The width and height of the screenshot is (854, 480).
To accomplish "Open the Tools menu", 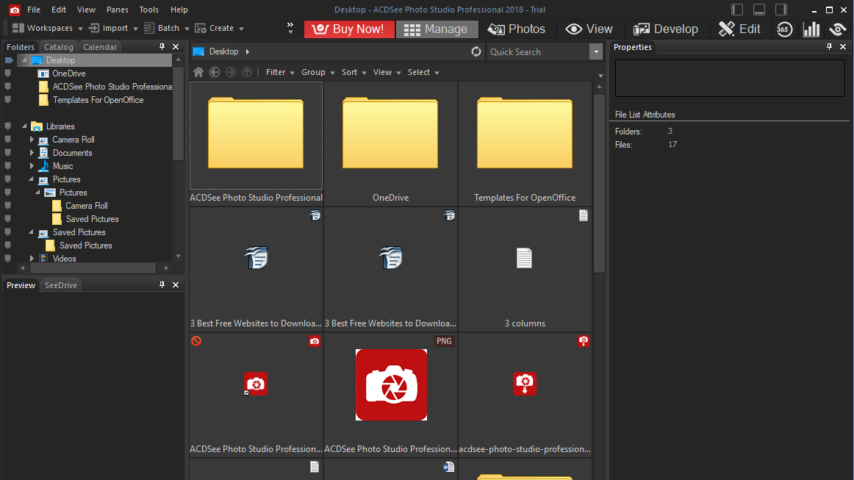I will pos(149,10).
